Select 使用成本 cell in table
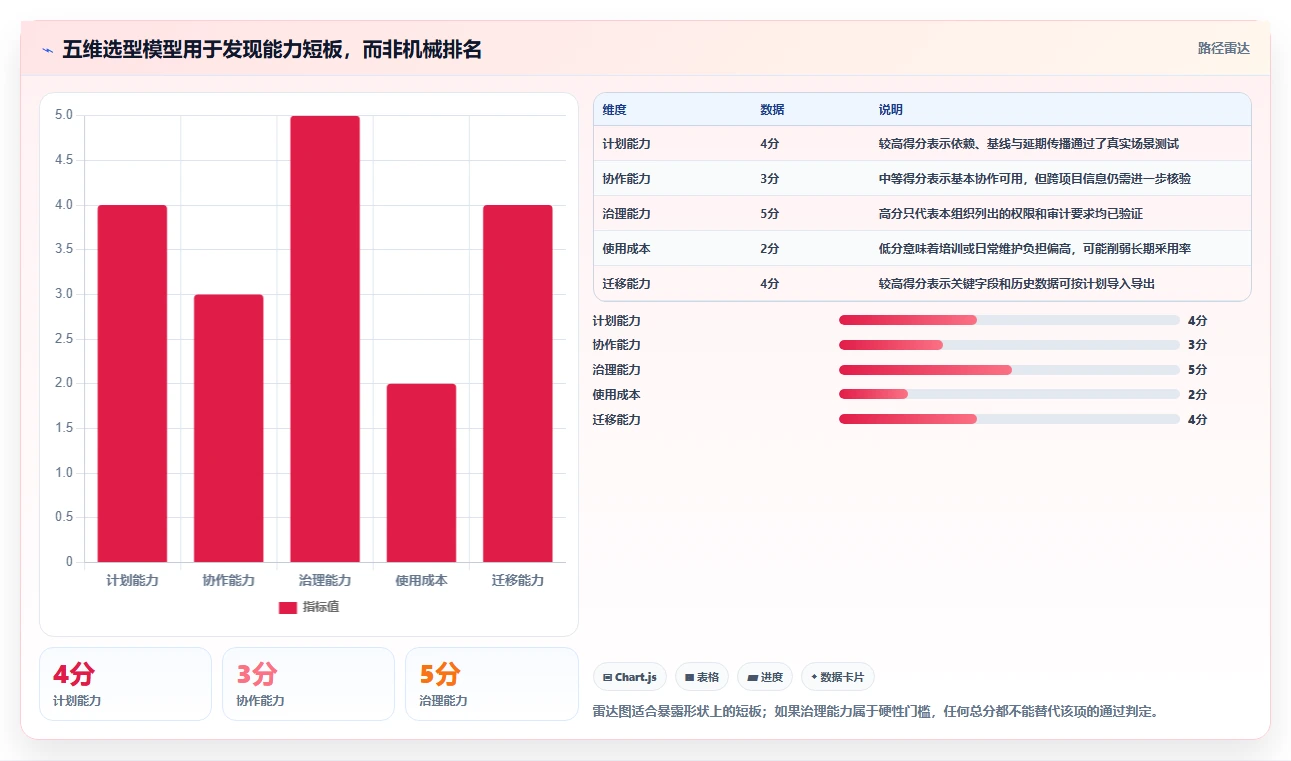The width and height of the screenshot is (1291, 761). 627,249
